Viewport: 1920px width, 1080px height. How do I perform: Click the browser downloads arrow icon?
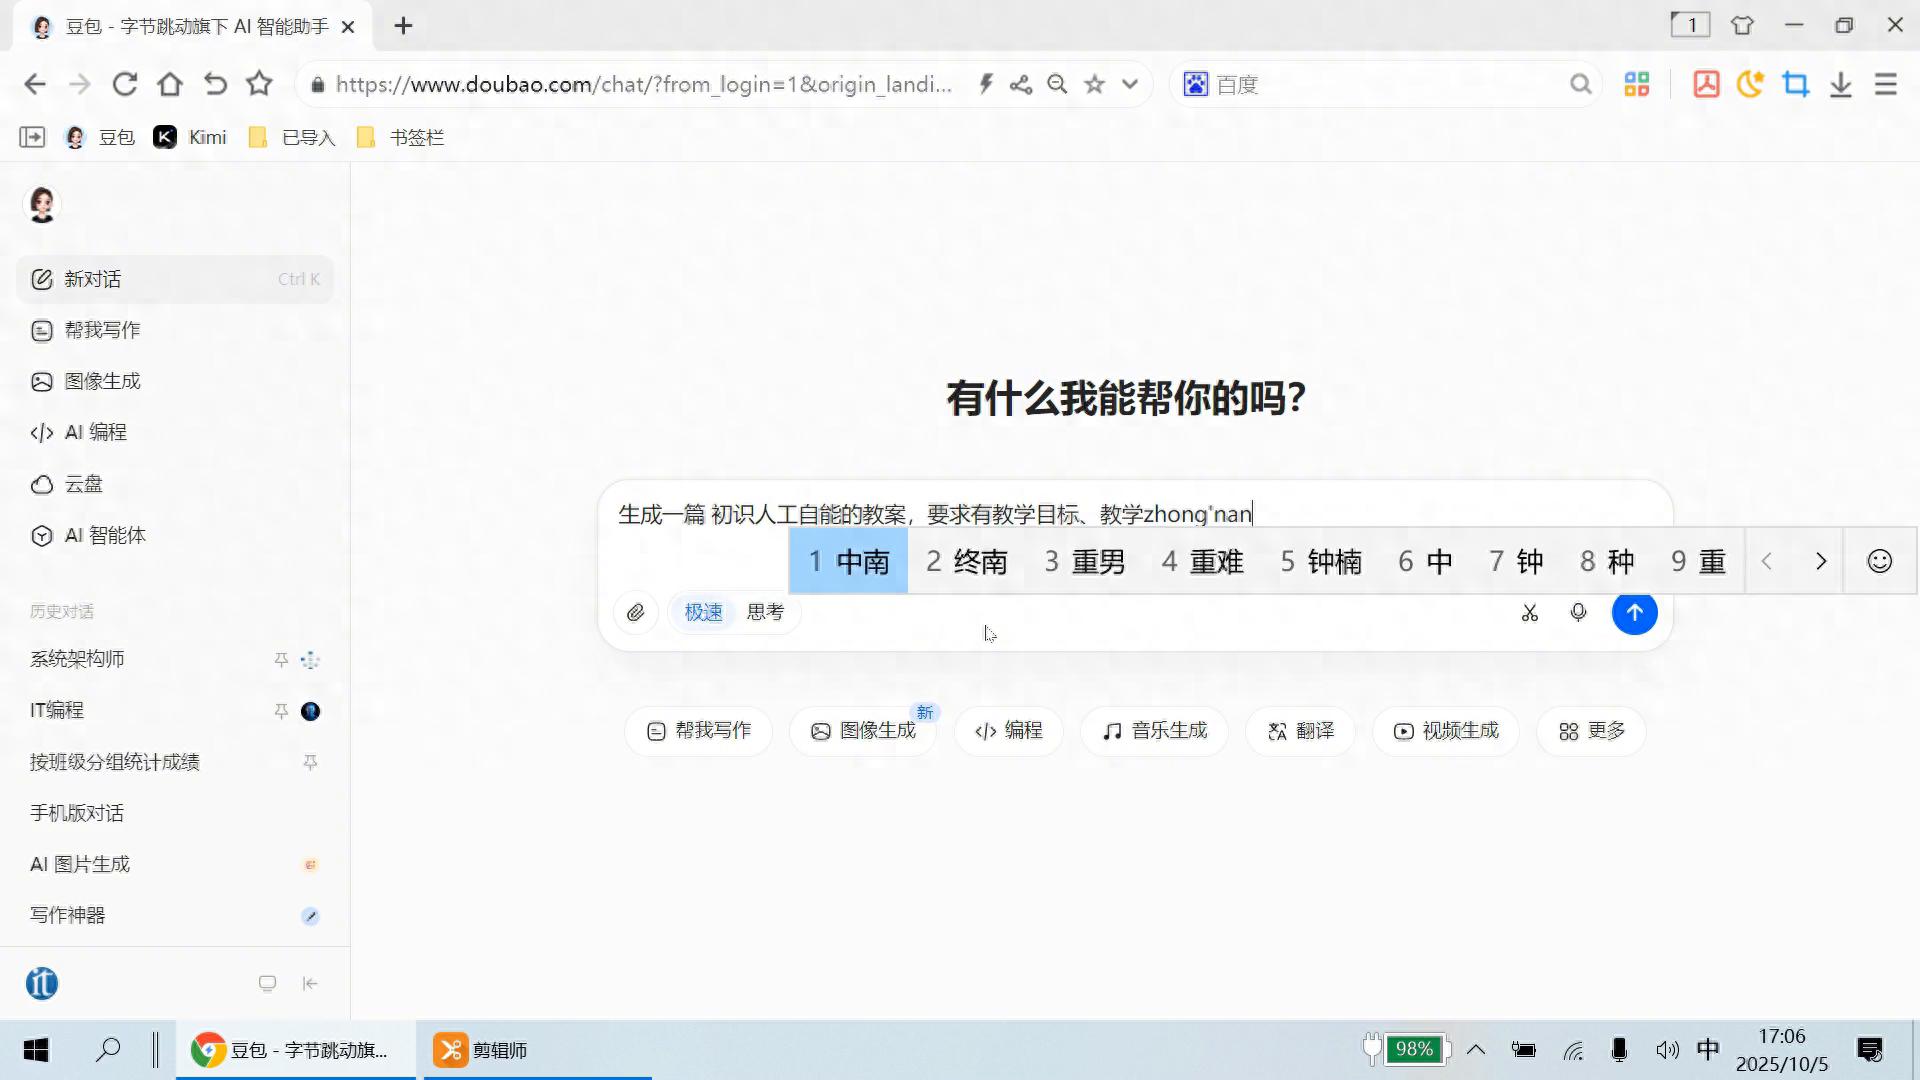(1840, 85)
